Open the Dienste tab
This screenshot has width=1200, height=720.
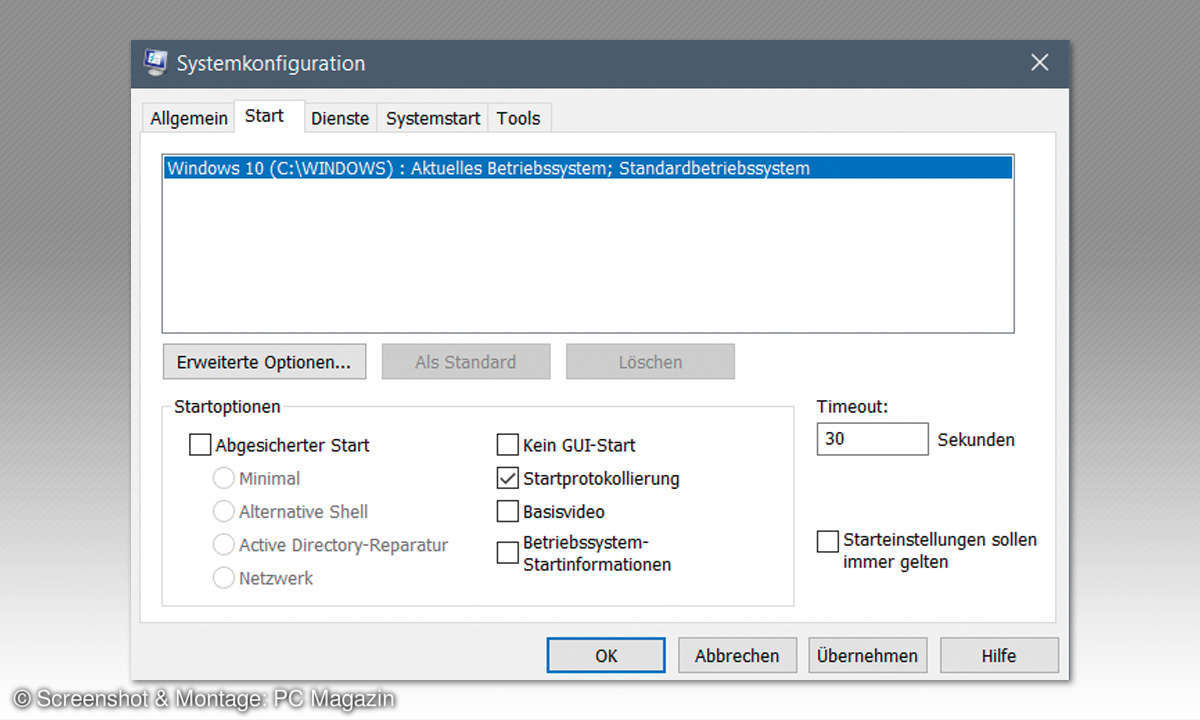(x=340, y=118)
